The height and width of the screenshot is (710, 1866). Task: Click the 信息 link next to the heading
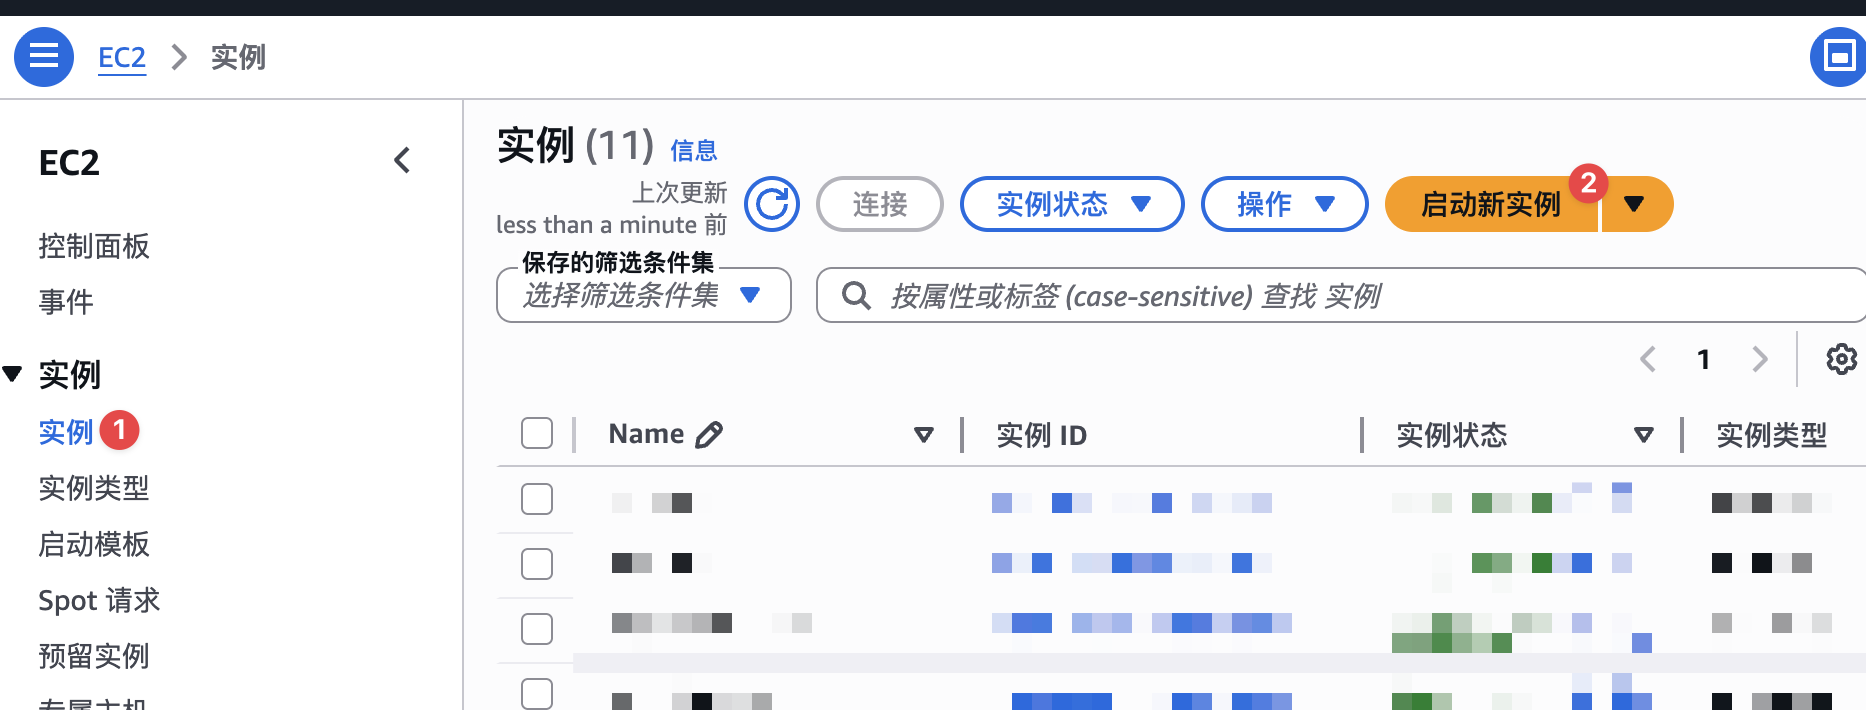coord(694,150)
